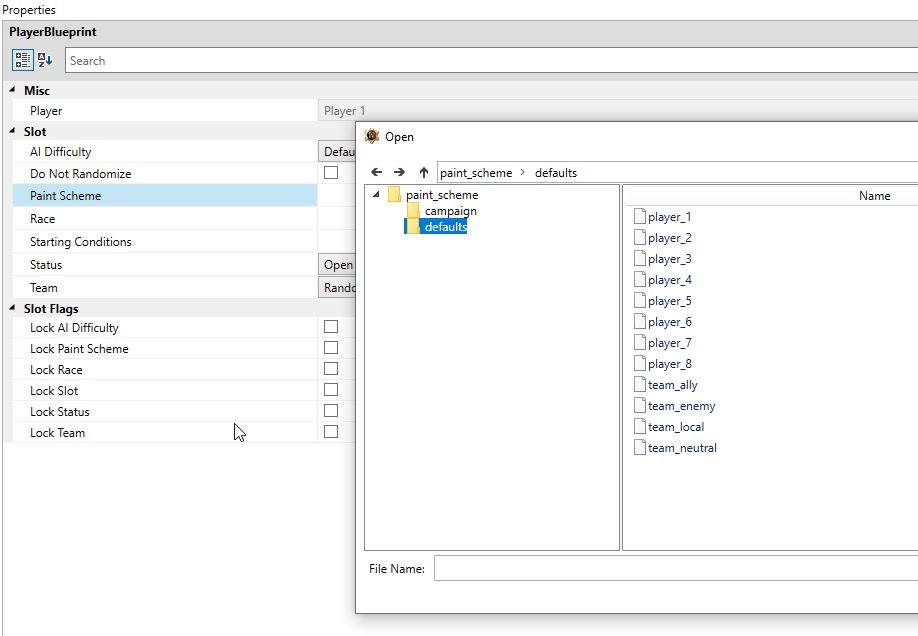Screen dimensions: 918x636
Task: Go forward in Open dialog
Action: [x=399, y=172]
